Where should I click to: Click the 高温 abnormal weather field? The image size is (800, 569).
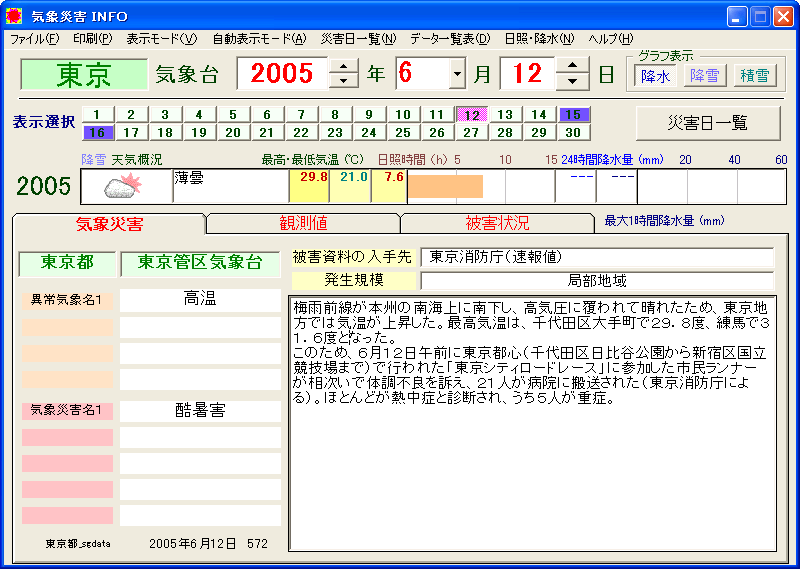click(x=200, y=300)
